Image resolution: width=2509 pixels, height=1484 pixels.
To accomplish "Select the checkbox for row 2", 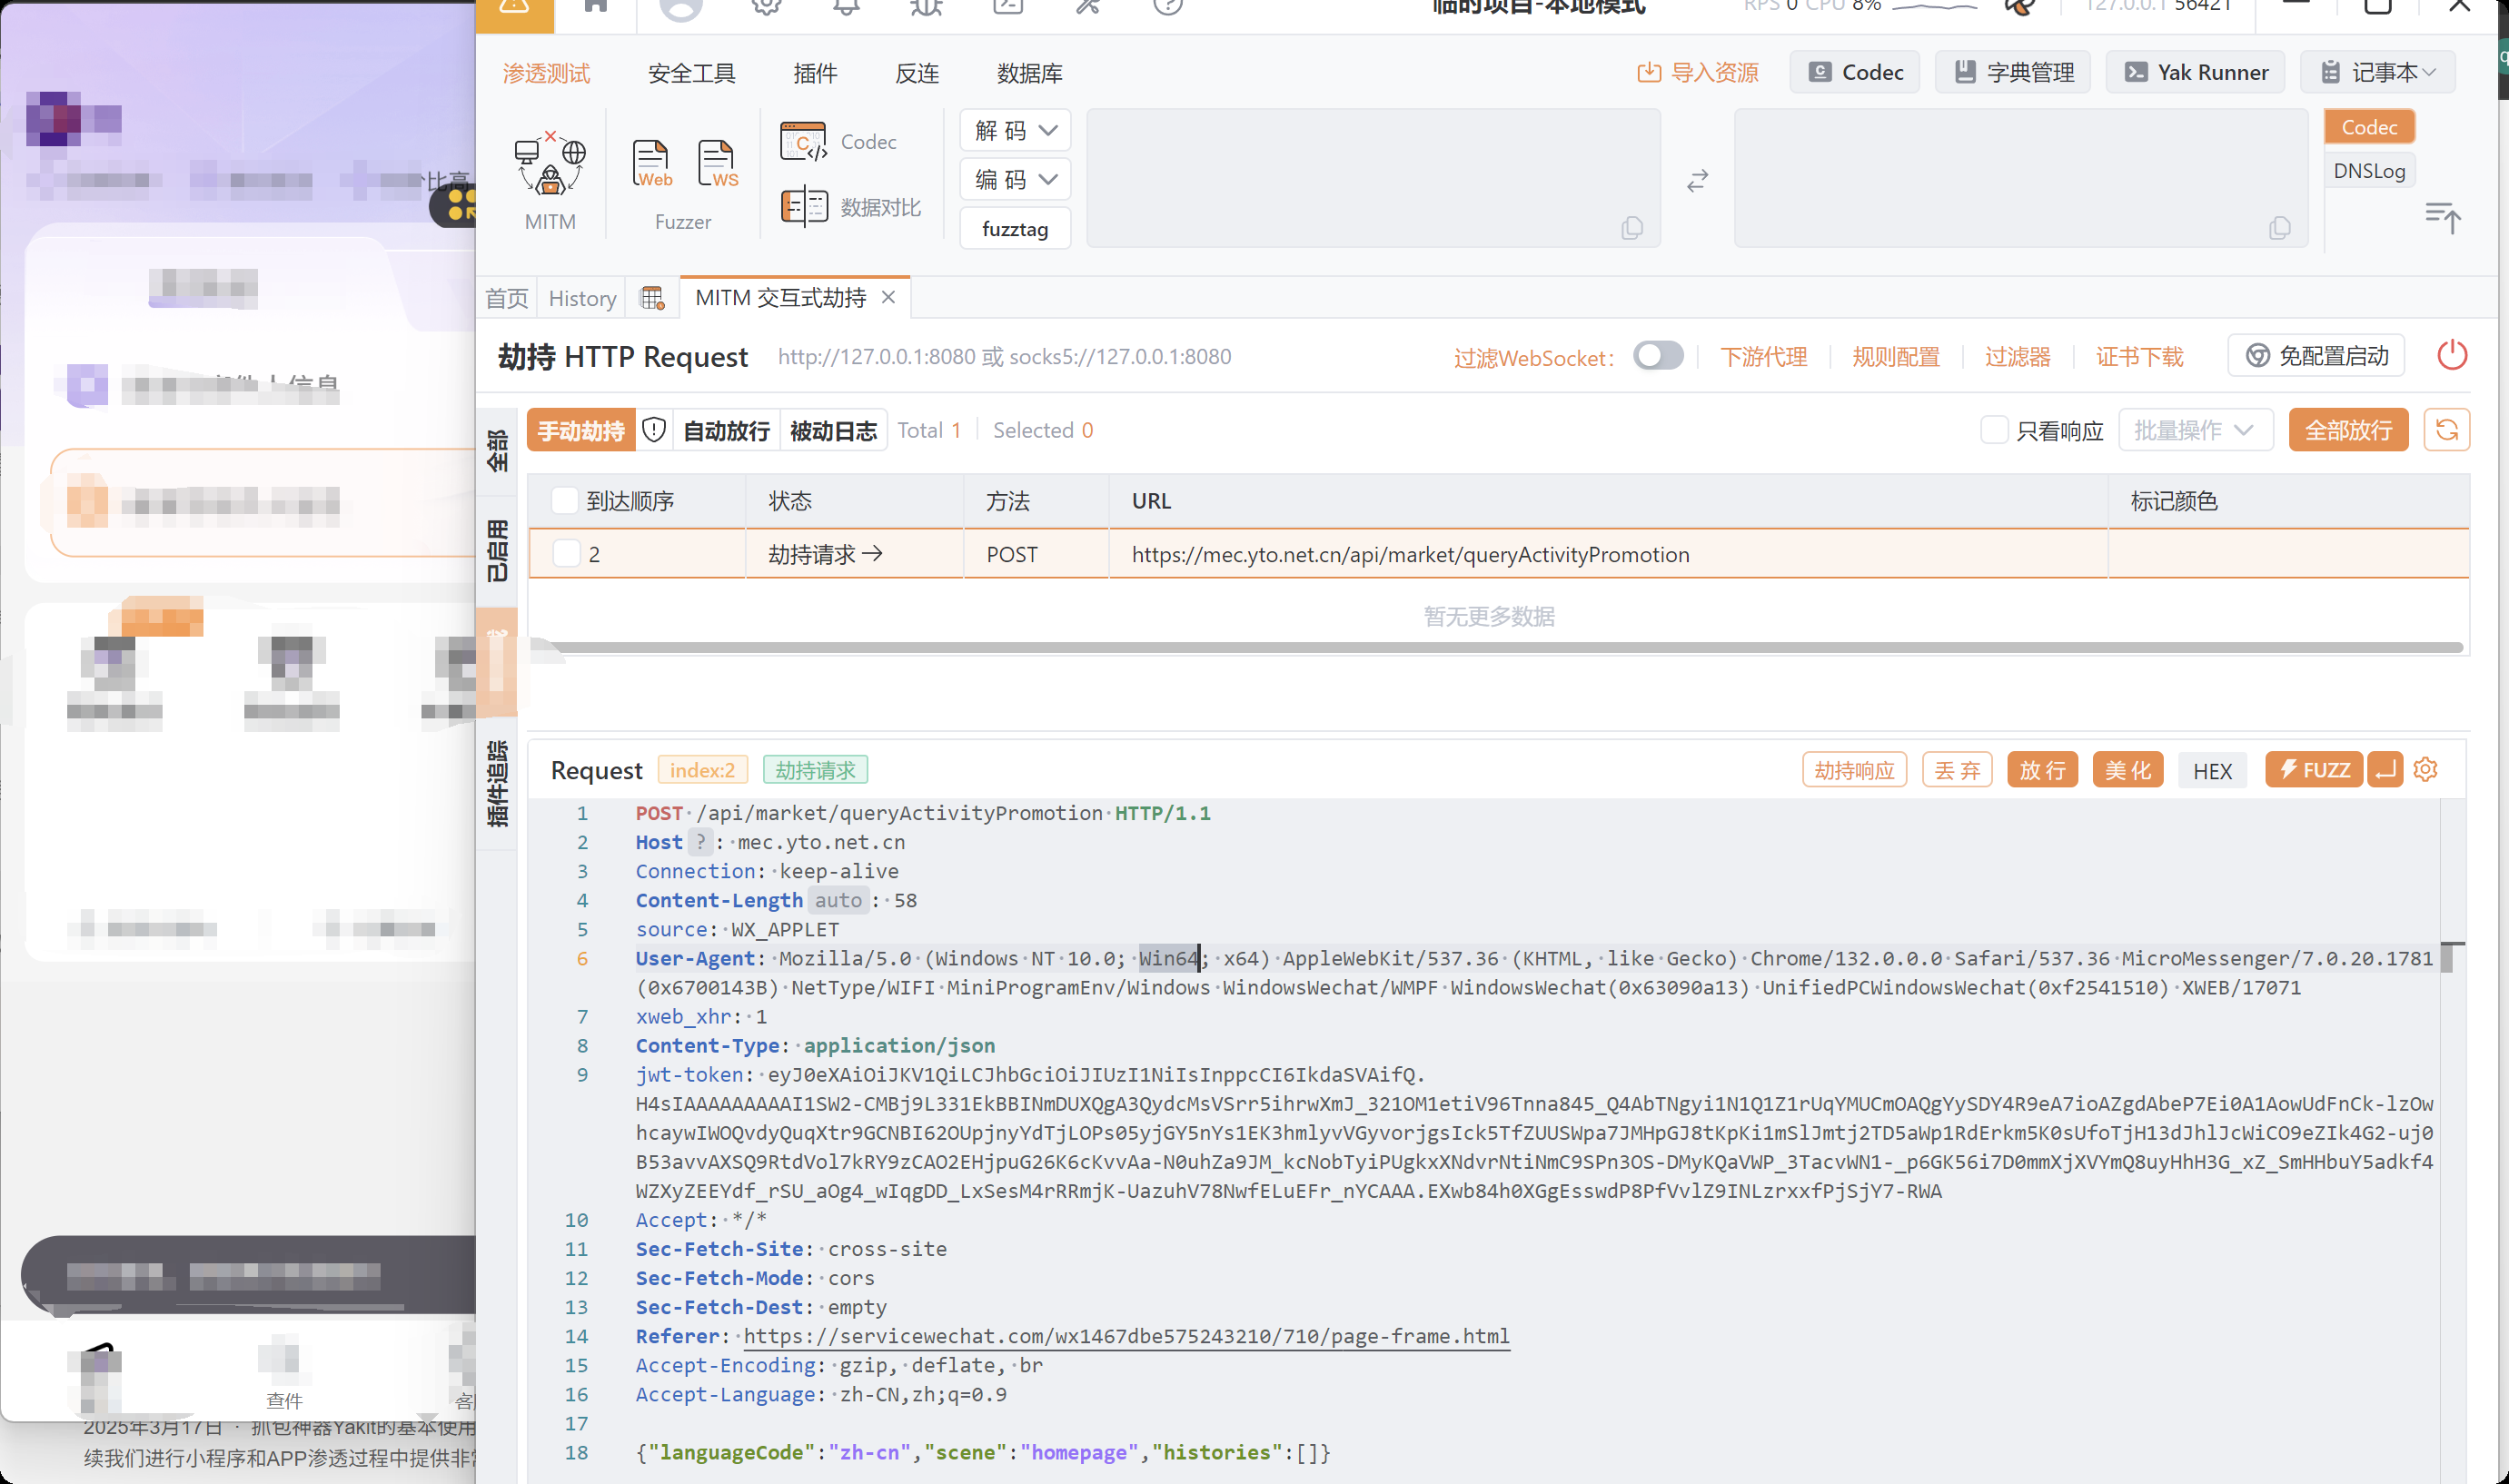I will (567, 554).
